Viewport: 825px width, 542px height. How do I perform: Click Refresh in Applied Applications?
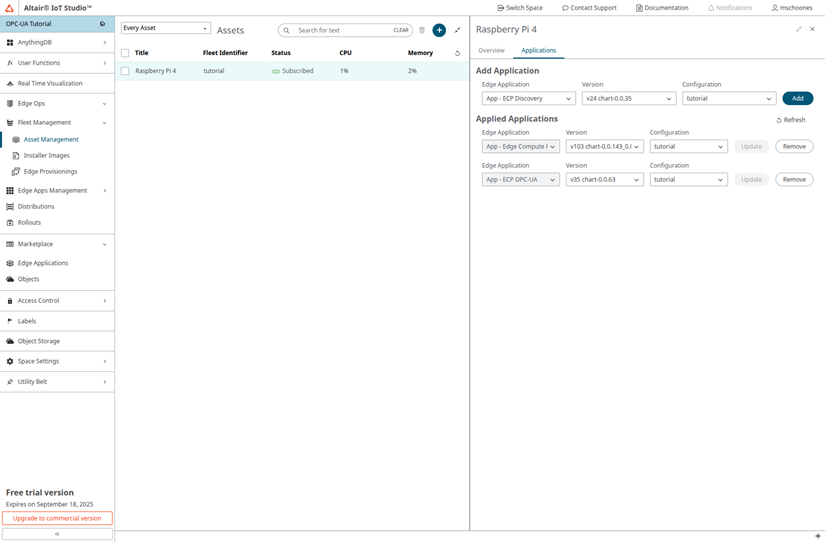coord(791,120)
